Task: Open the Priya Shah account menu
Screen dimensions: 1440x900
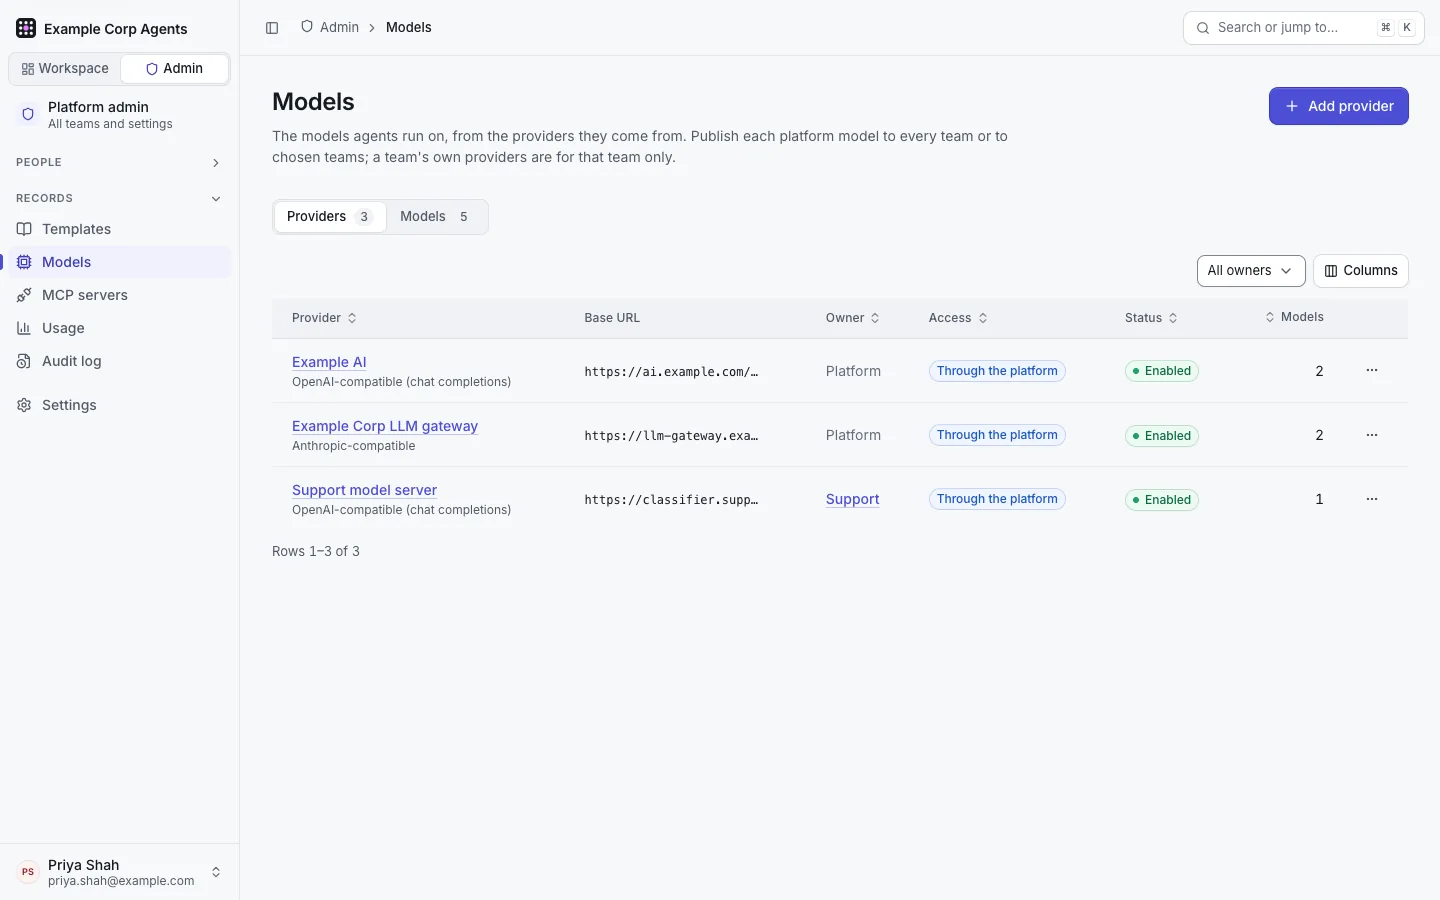Action: click(x=119, y=872)
